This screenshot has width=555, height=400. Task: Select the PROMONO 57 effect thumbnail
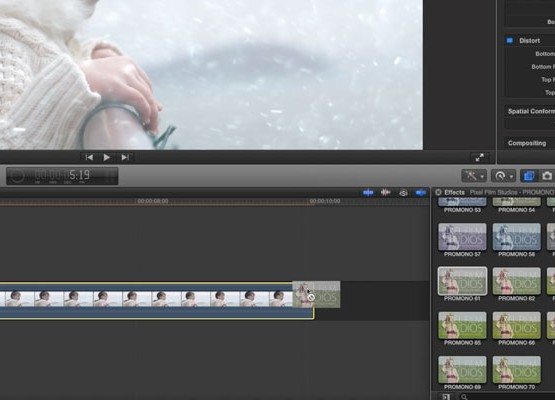pos(462,237)
